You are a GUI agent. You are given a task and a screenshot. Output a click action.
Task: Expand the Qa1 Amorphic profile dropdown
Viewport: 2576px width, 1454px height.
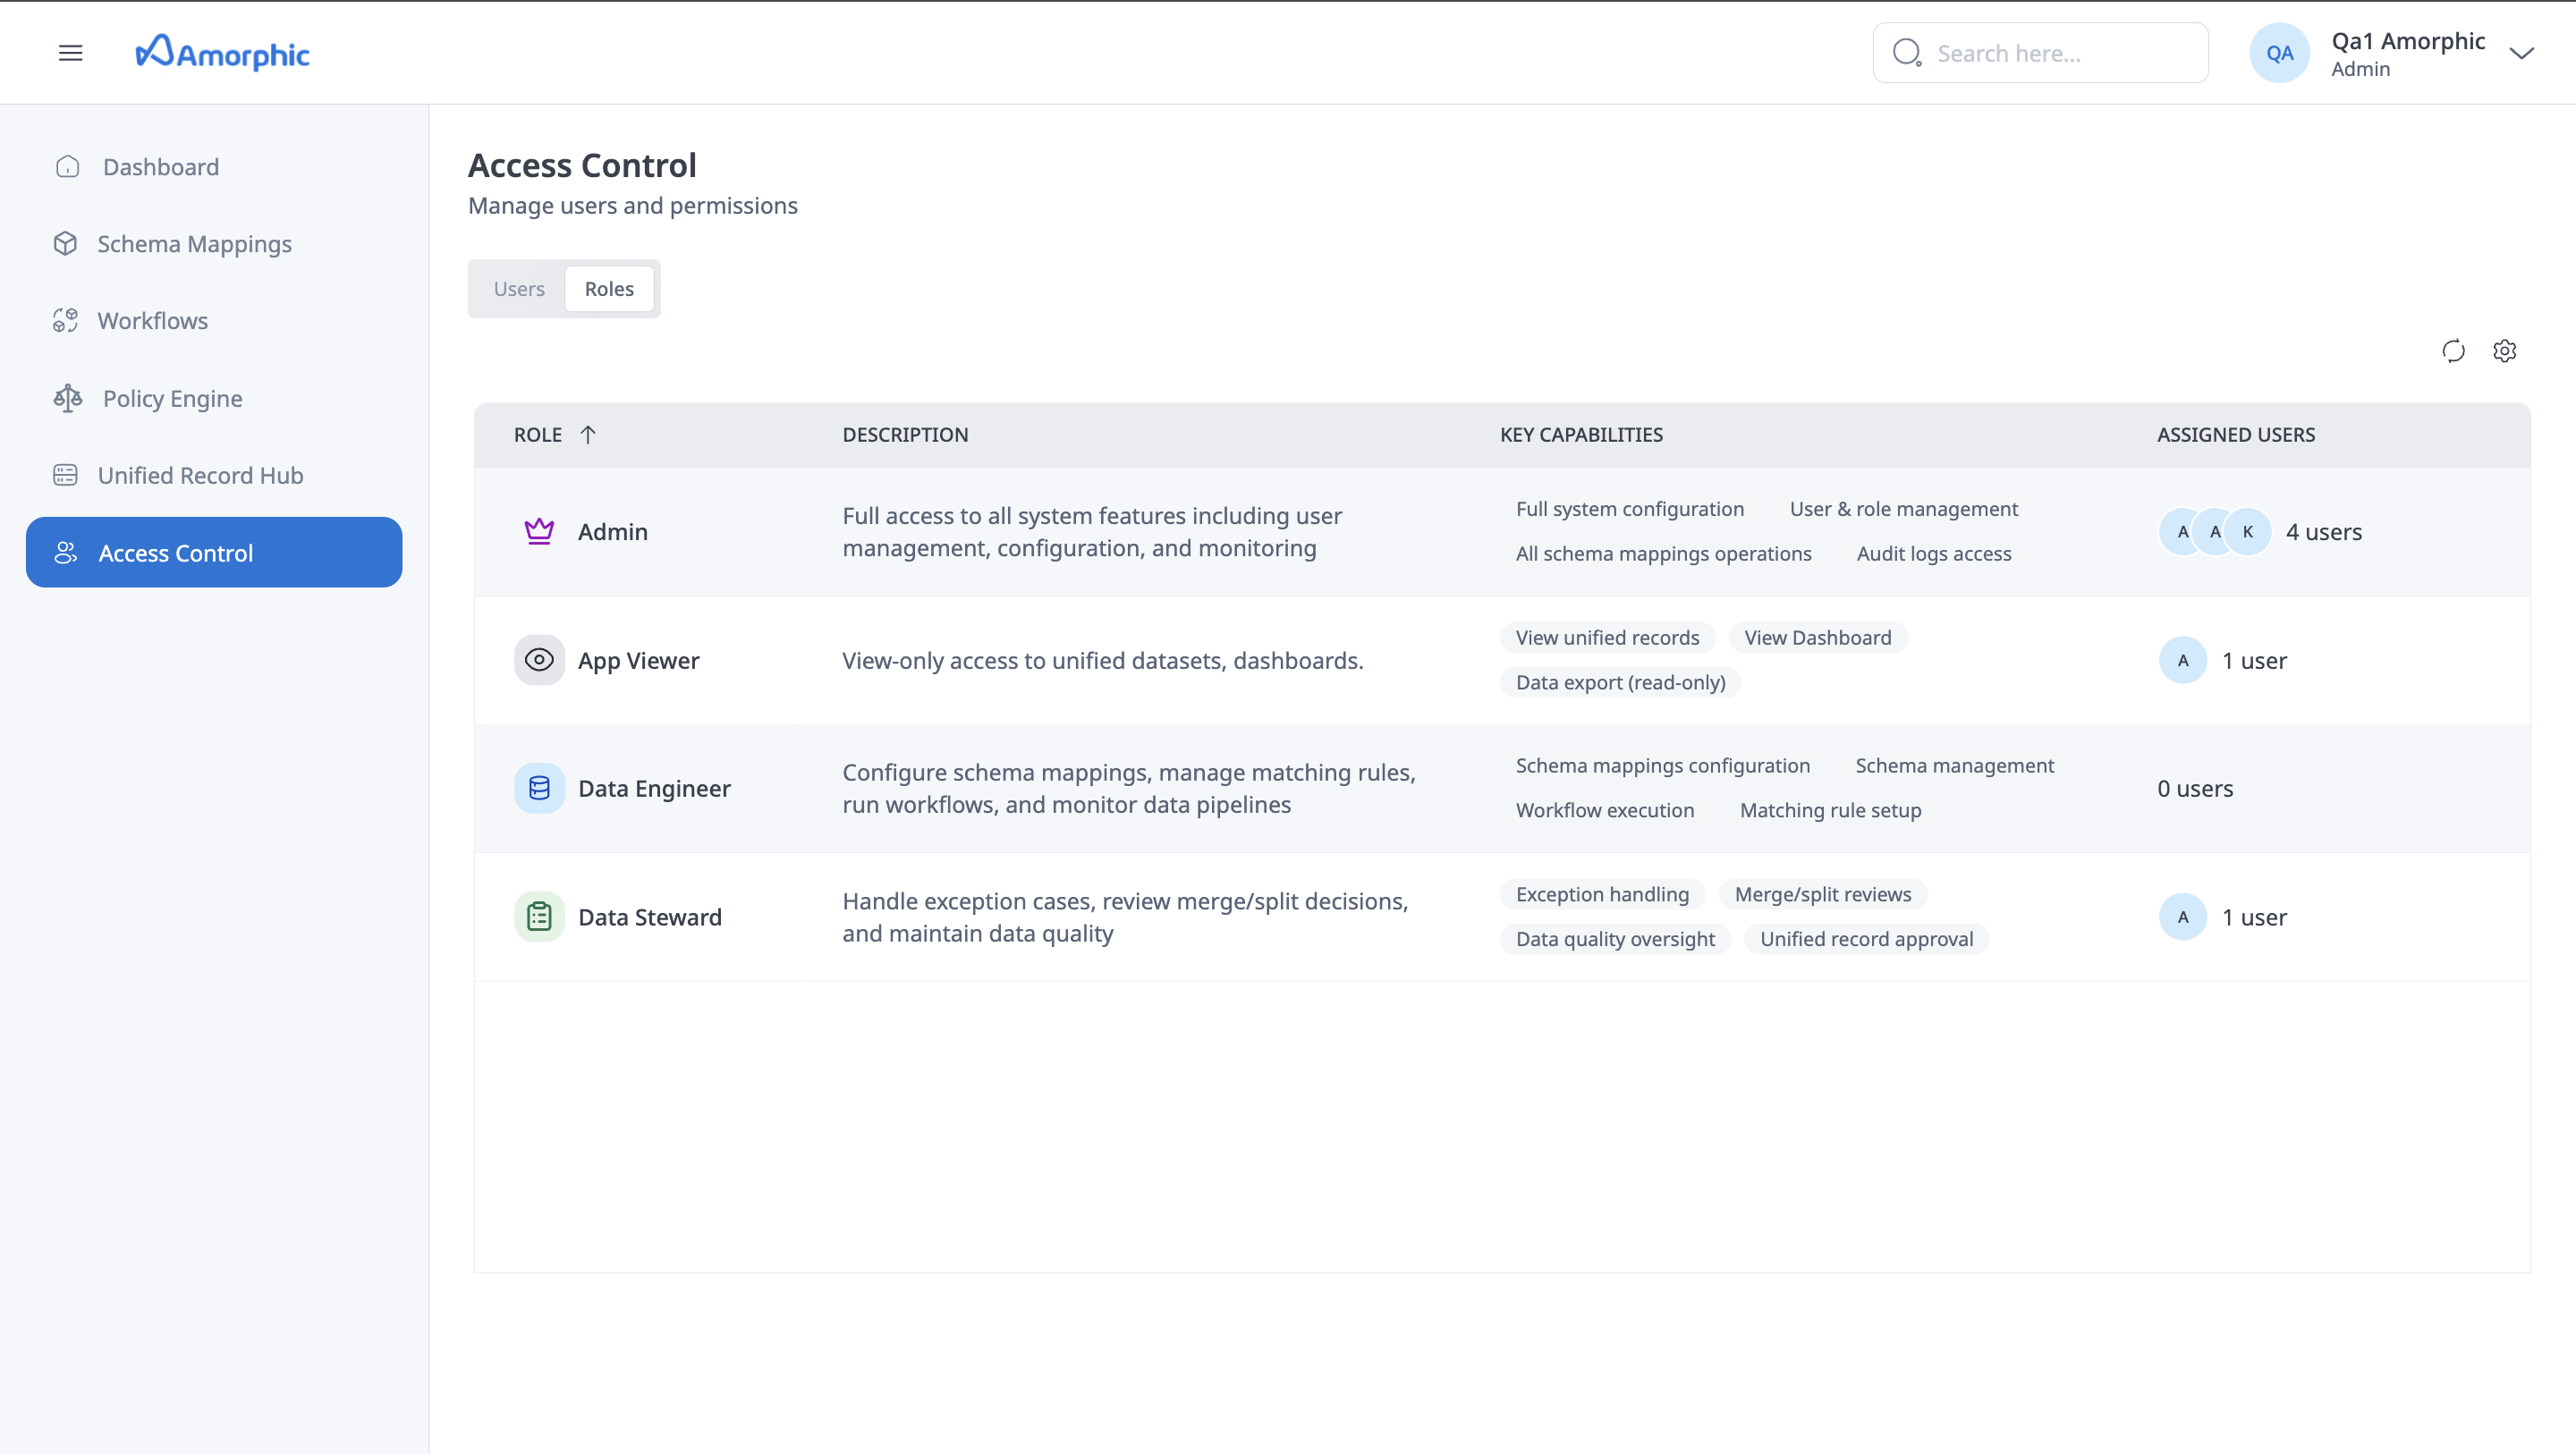(2521, 53)
